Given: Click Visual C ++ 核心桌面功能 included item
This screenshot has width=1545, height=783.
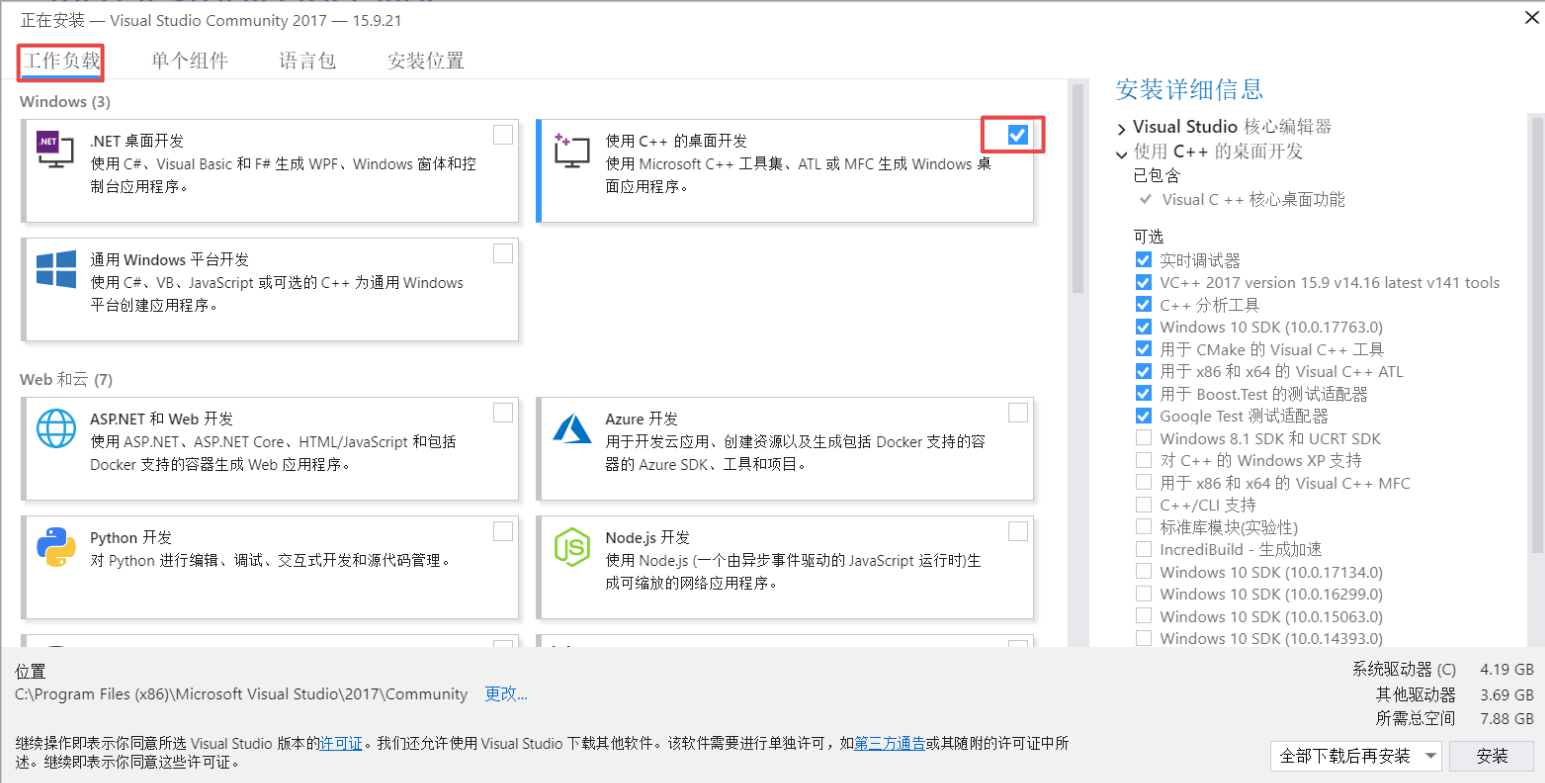Looking at the screenshot, I should coord(1253,200).
